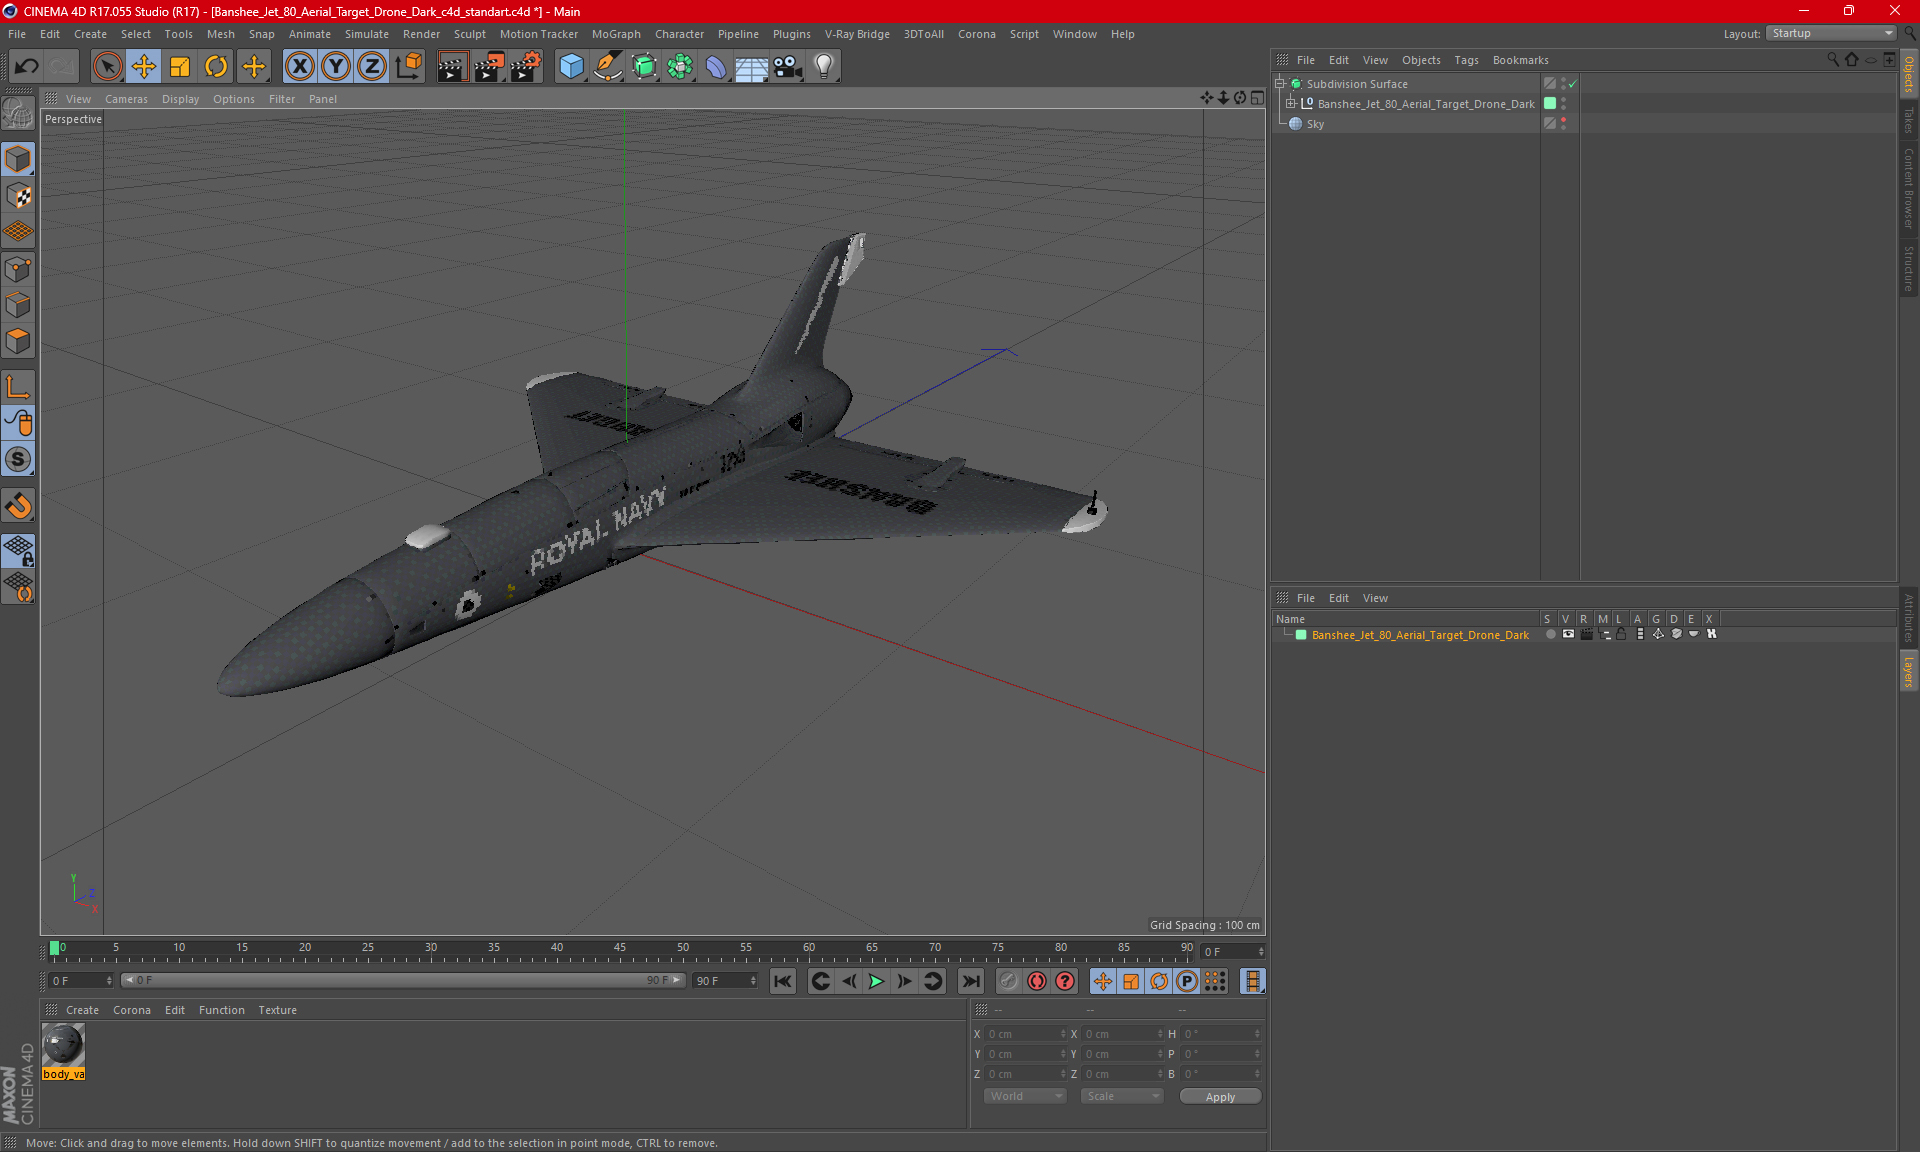Viewport: 1920px width, 1152px height.
Task: Toggle layer View visibility for Banshee
Action: [x=1568, y=634]
